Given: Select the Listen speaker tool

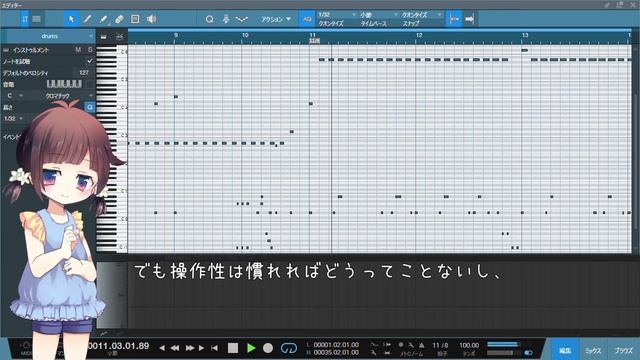Looking at the screenshot, I should click(x=151, y=19).
